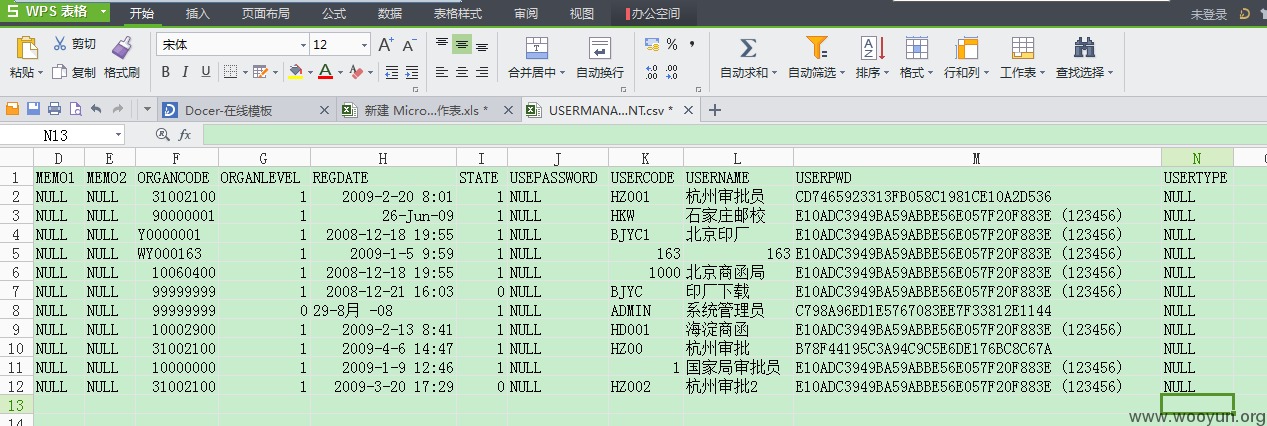Image resolution: width=1267 pixels, height=426 pixels.
Task: Click insert function fx button
Action: click(185, 135)
